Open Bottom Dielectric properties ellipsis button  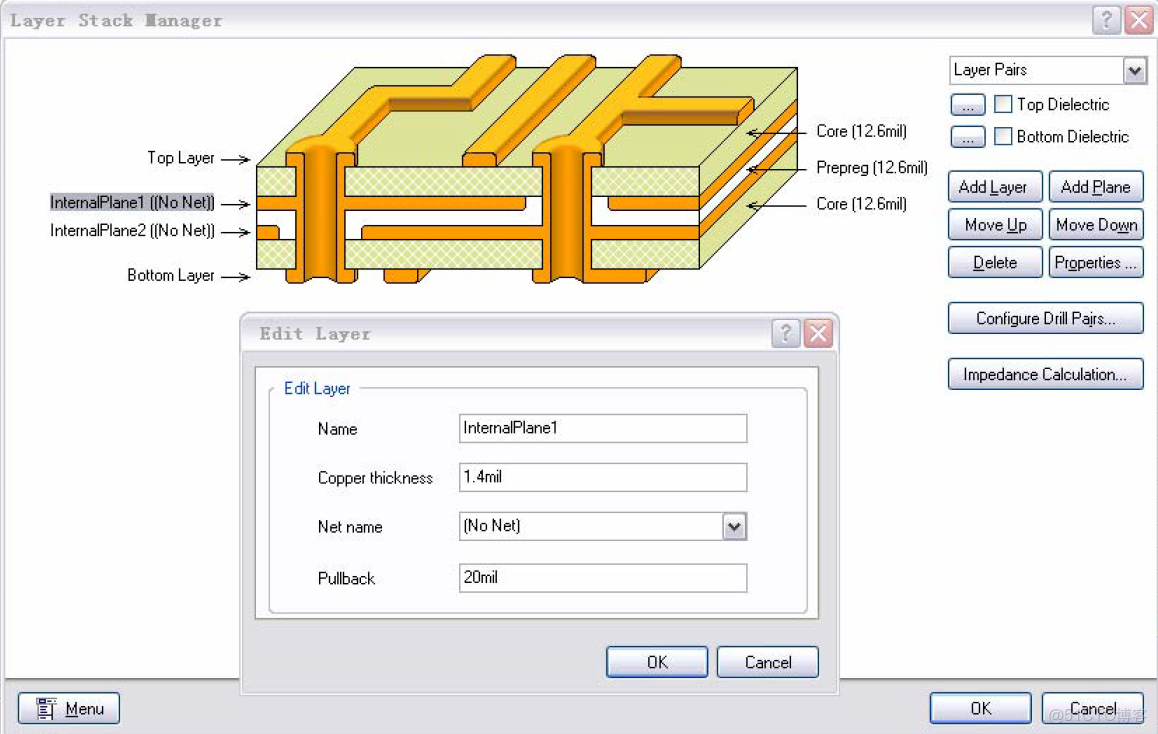click(967, 137)
